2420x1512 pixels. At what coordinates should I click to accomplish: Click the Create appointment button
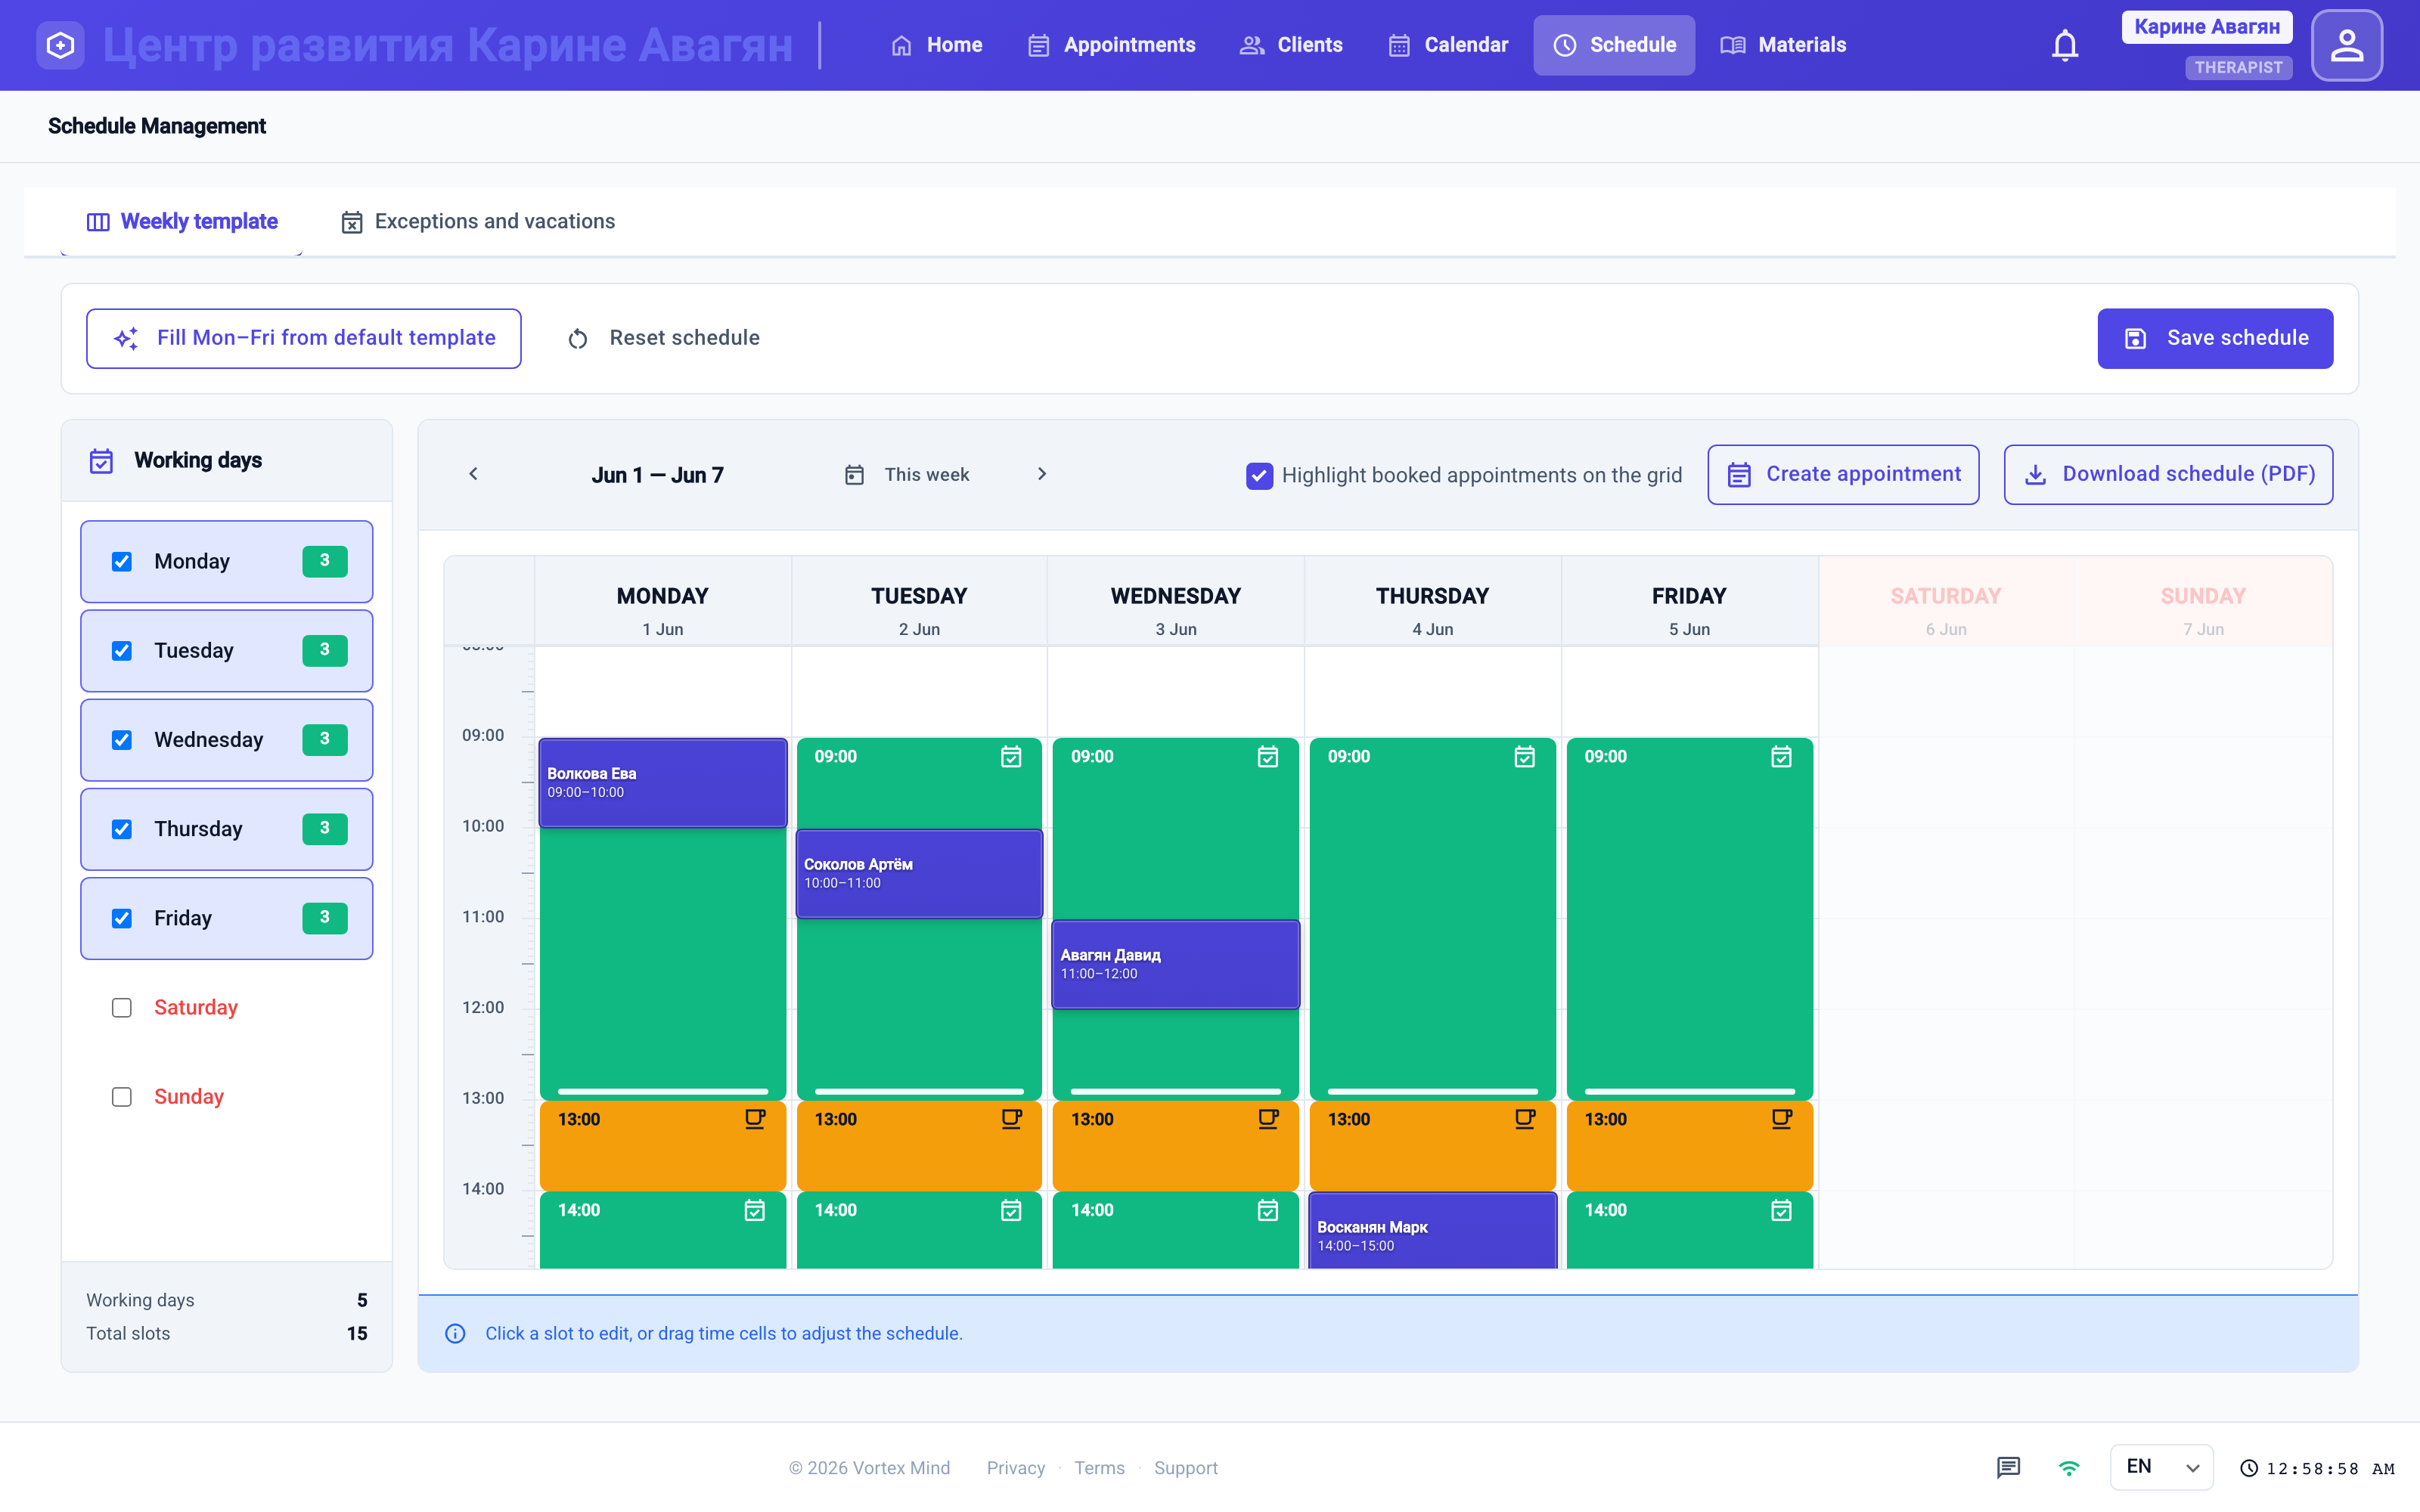(1843, 474)
